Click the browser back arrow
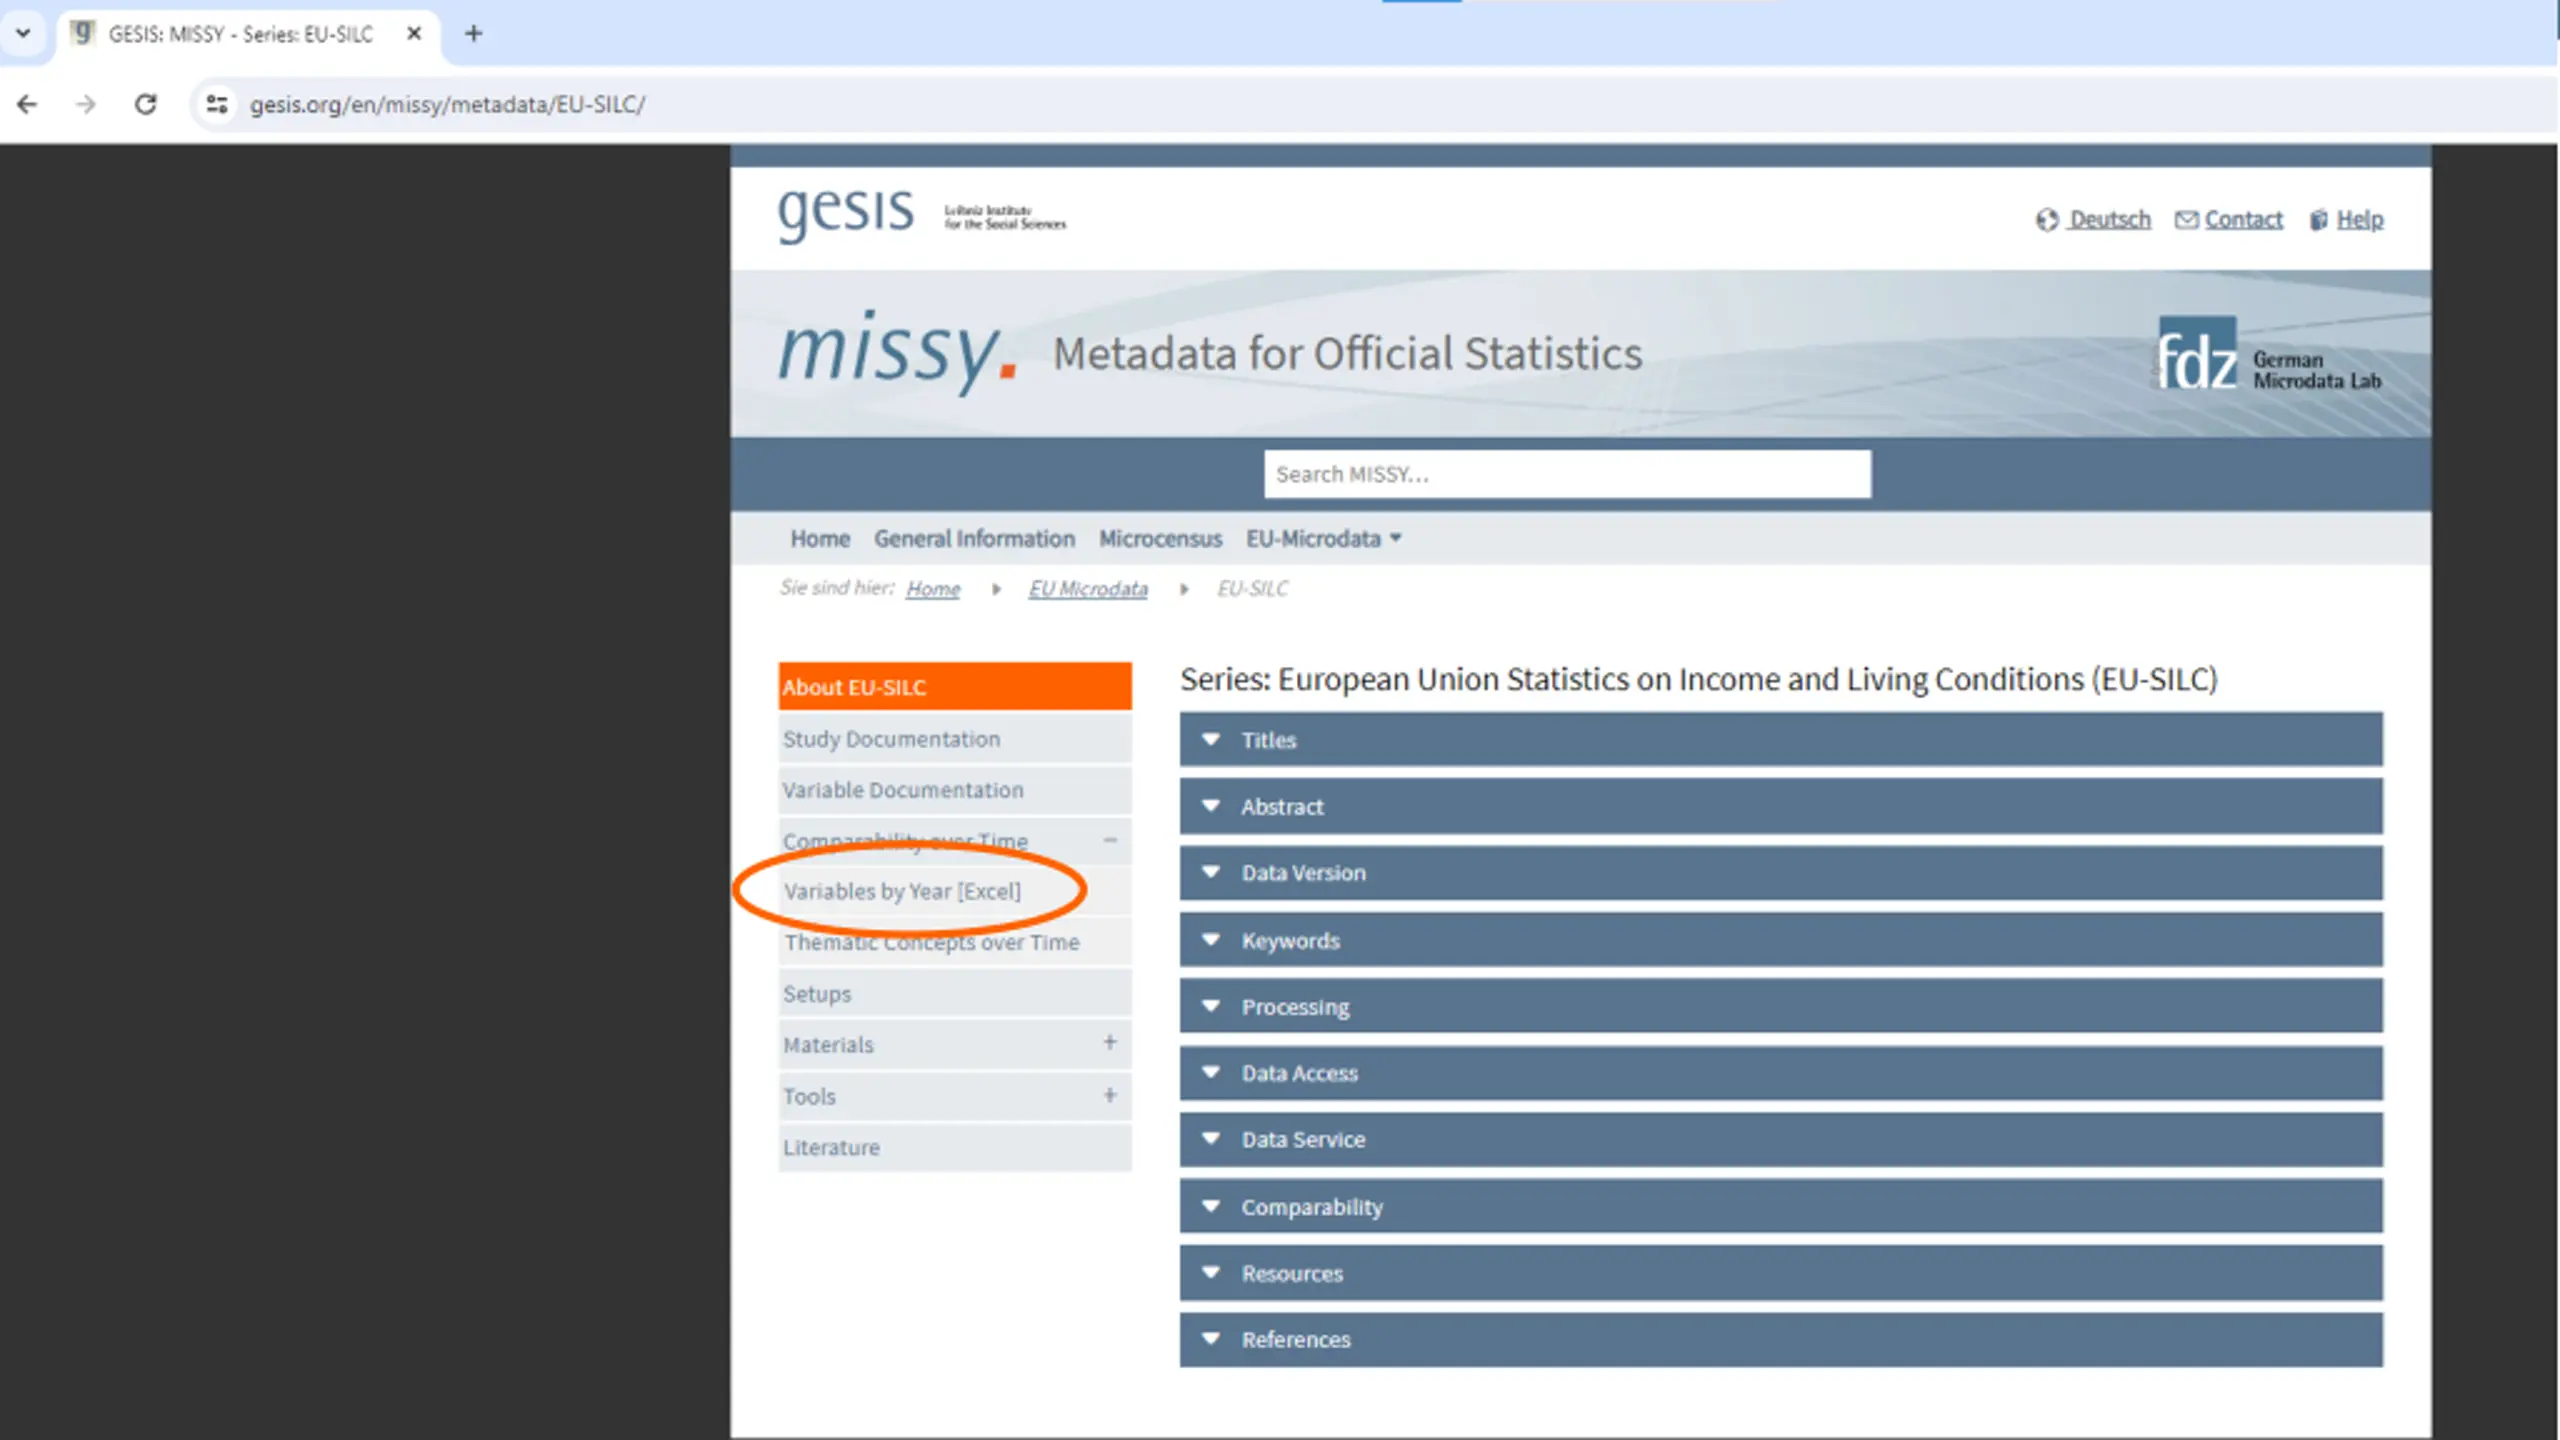Image resolution: width=2560 pixels, height=1440 pixels. (27, 104)
